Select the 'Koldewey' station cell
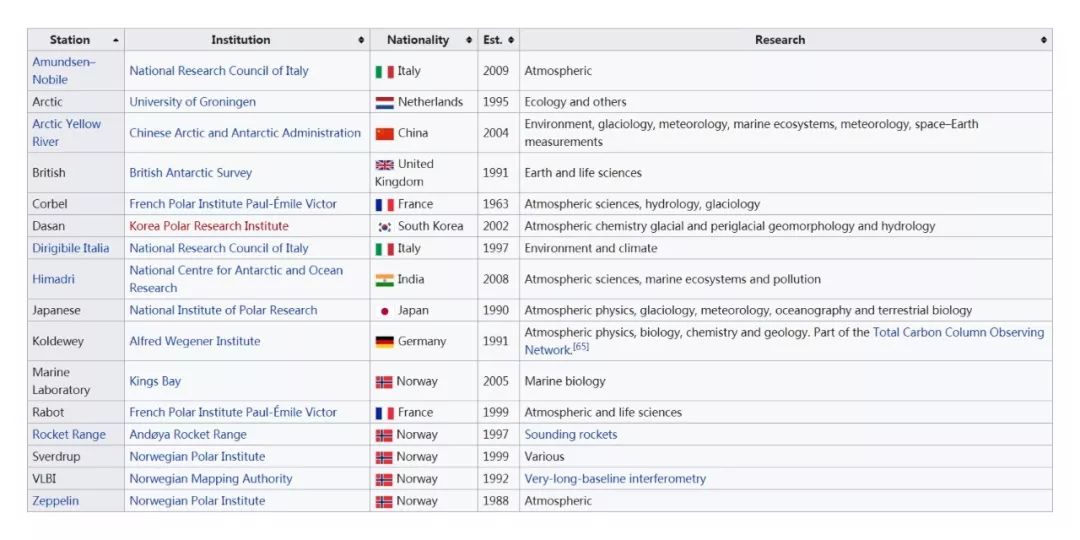 coord(76,341)
